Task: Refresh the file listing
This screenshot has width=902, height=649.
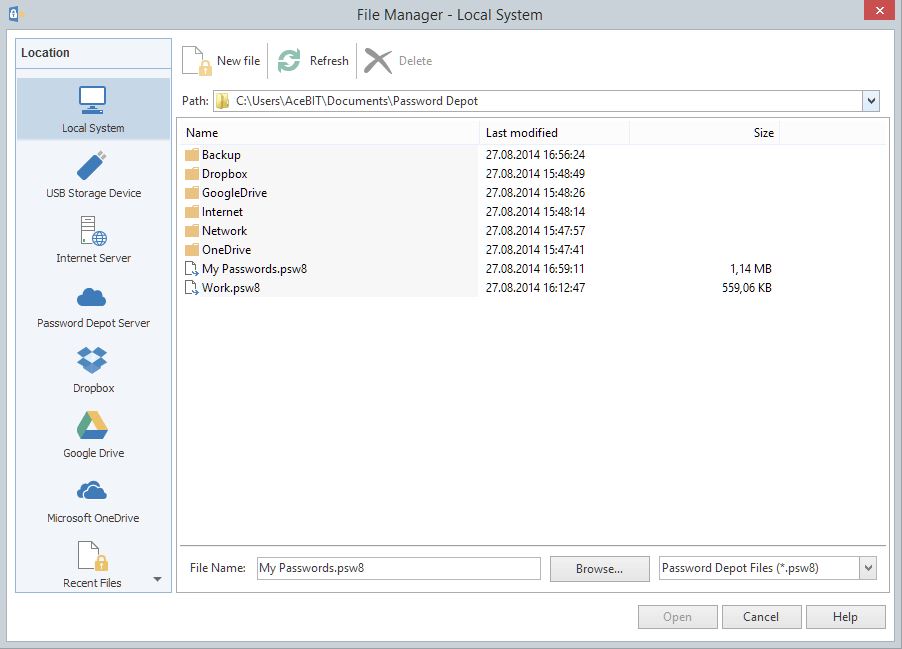Action: pyautogui.click(x=311, y=60)
